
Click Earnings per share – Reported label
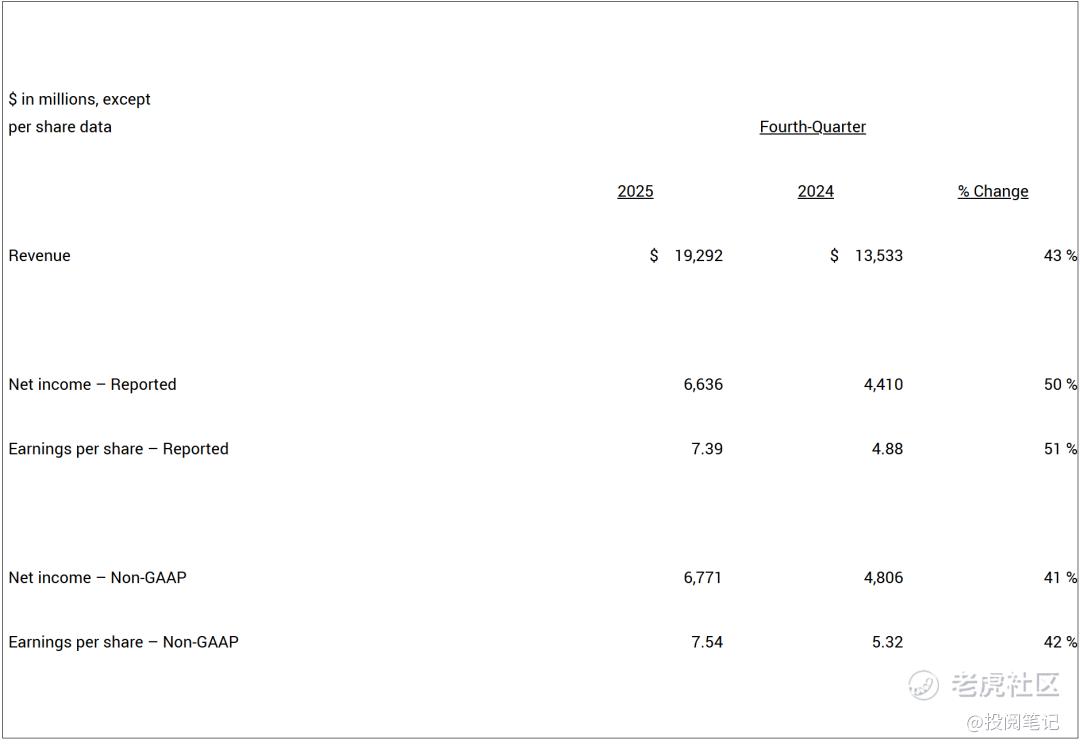pos(118,449)
